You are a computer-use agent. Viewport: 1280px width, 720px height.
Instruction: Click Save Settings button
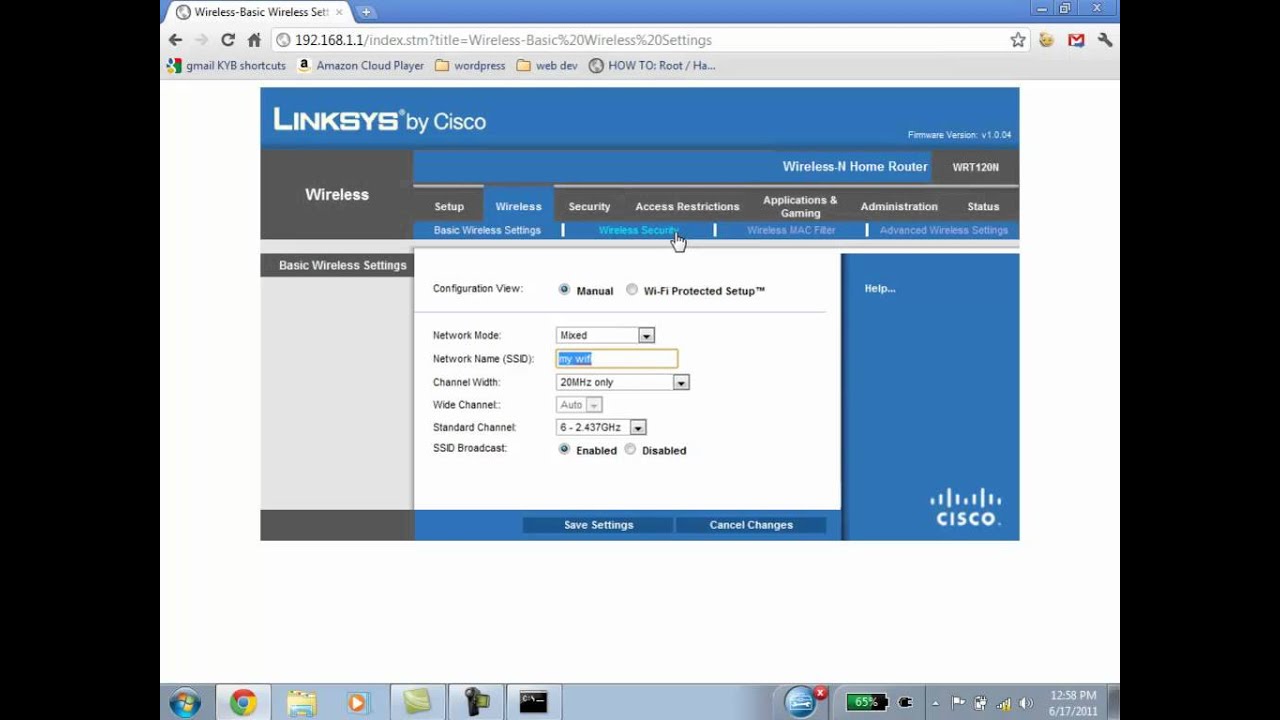point(598,525)
